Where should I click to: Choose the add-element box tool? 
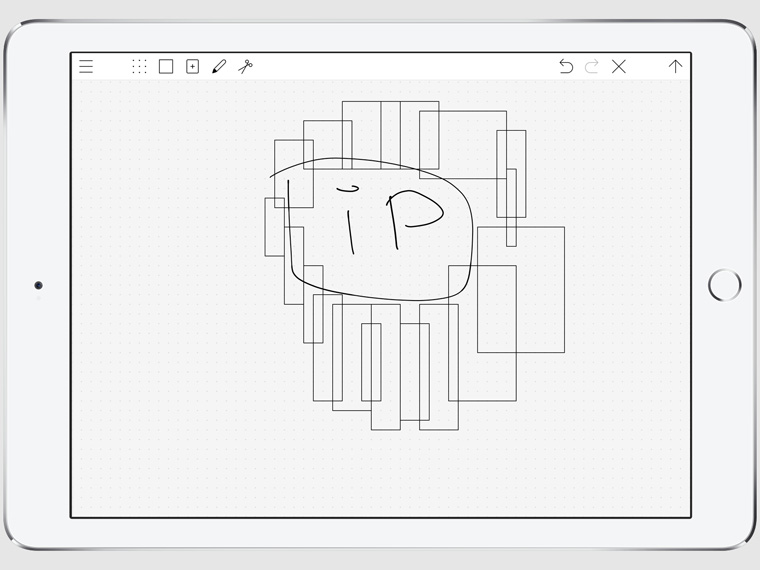point(192,66)
